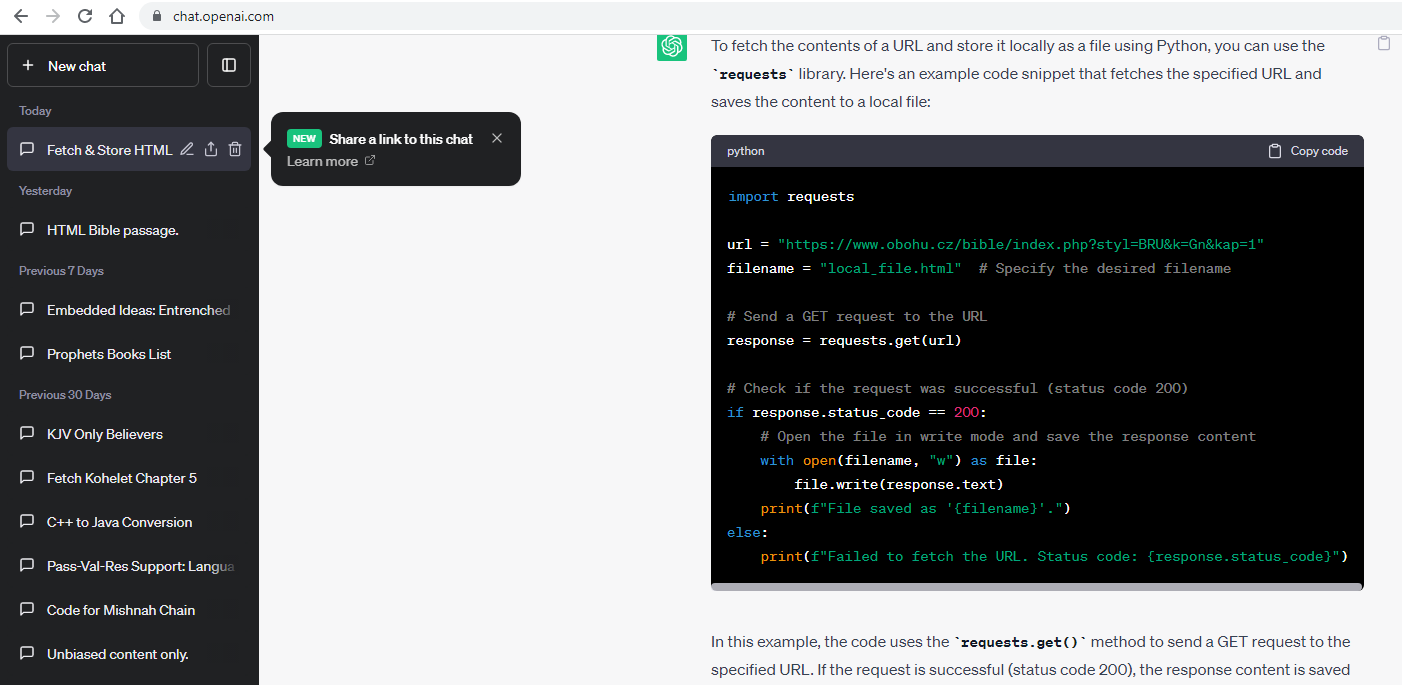Click the file.write(response.text) line
This screenshot has width=1402, height=685.
click(x=899, y=484)
